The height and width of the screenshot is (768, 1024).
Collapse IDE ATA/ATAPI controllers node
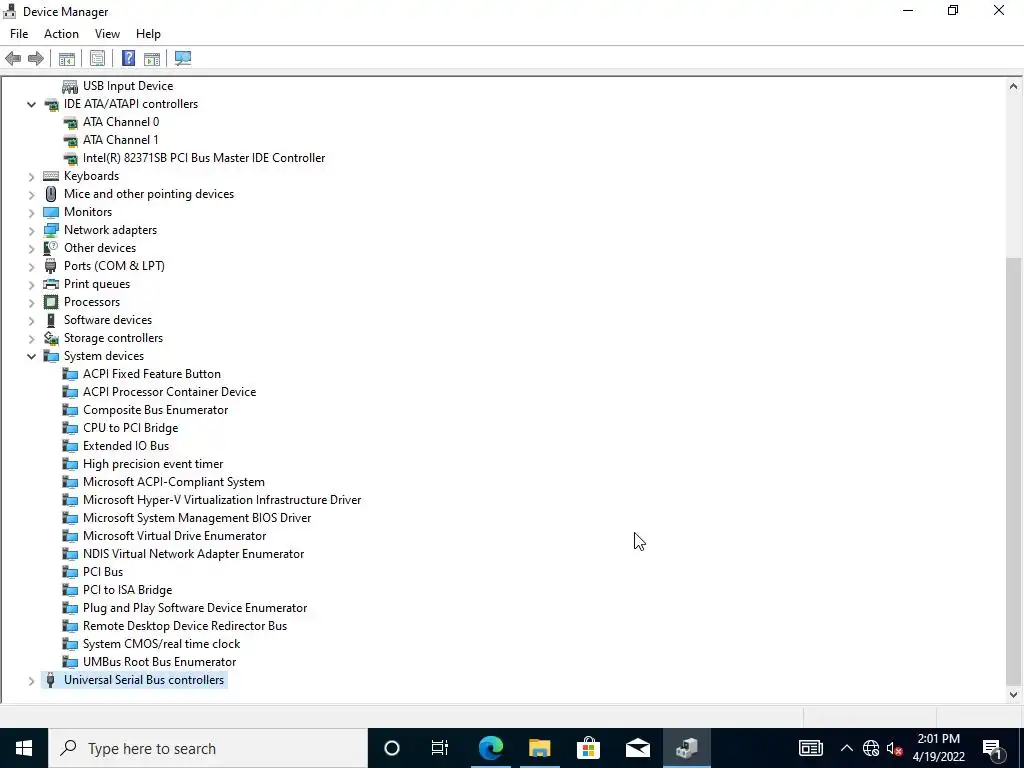click(31, 104)
